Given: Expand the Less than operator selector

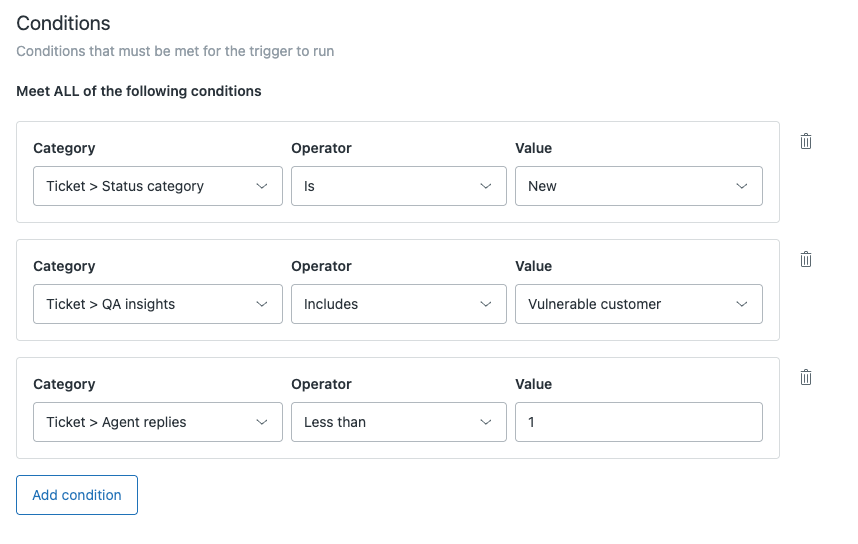Looking at the screenshot, I should click(398, 423).
